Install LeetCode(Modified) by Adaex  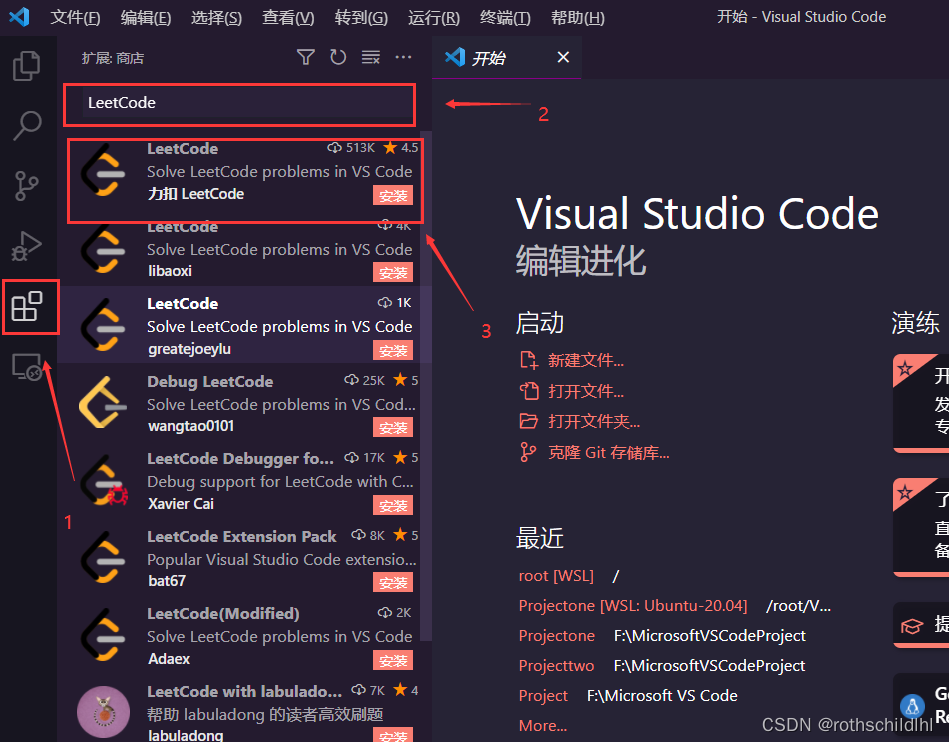(x=393, y=660)
